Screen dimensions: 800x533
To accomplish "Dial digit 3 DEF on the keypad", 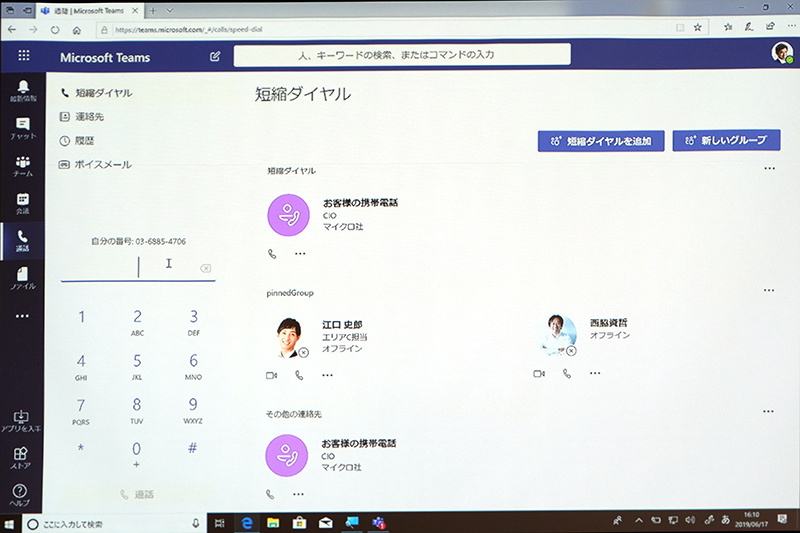I will 193,323.
